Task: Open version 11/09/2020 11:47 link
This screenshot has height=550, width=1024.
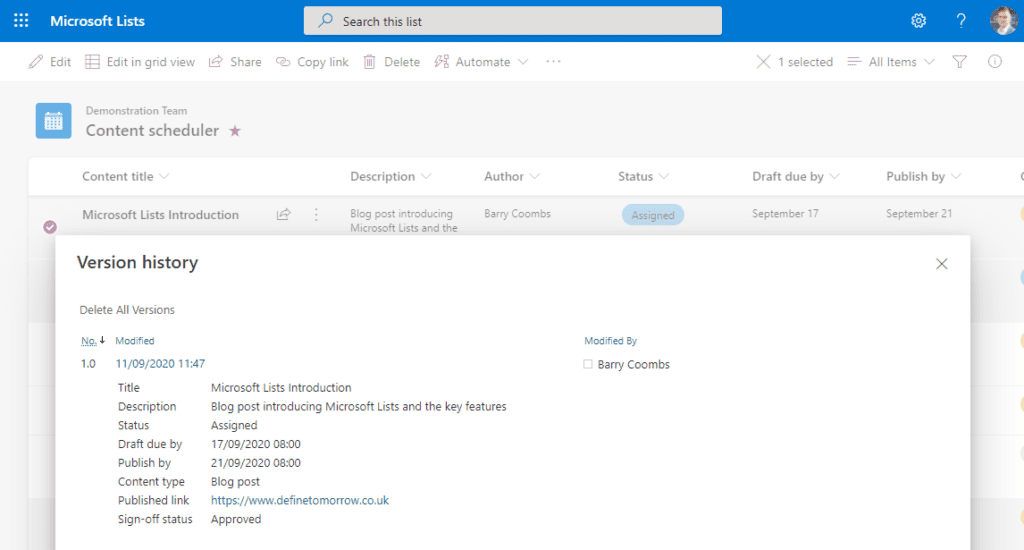Action: [161, 364]
